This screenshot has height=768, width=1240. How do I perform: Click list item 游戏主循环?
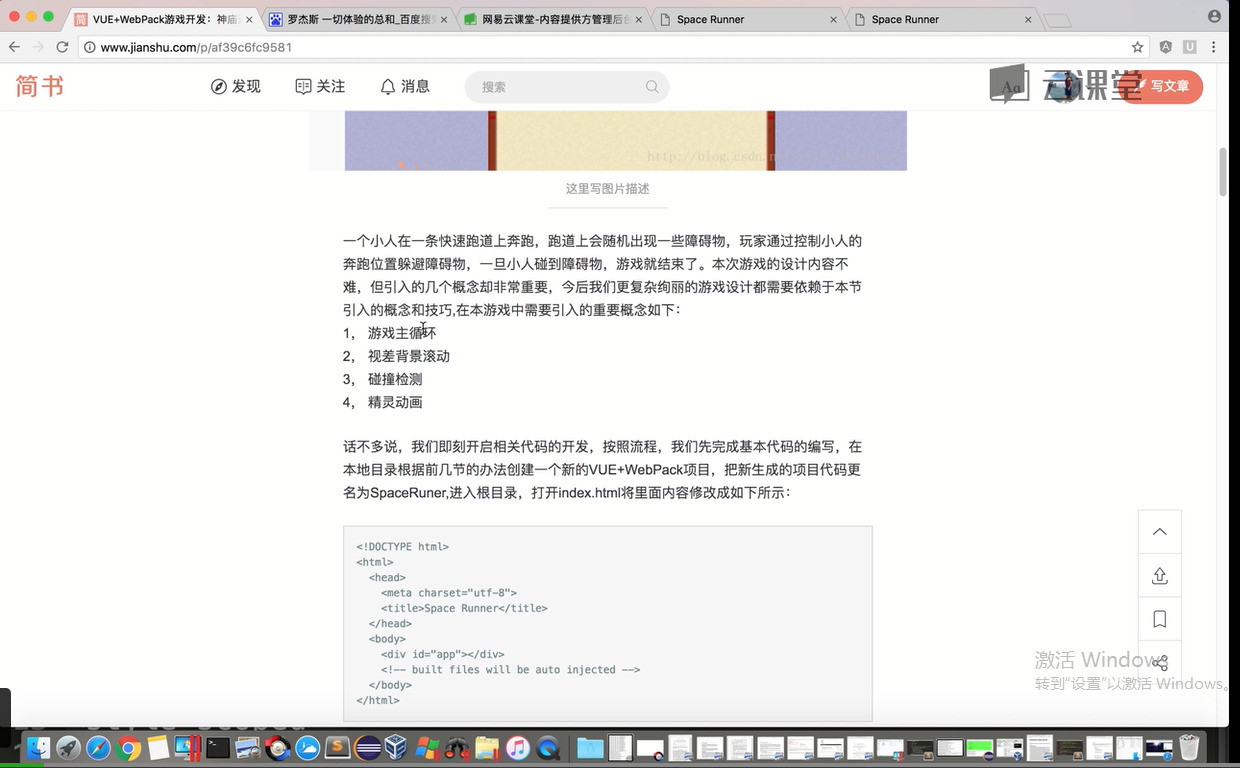tap(402, 333)
